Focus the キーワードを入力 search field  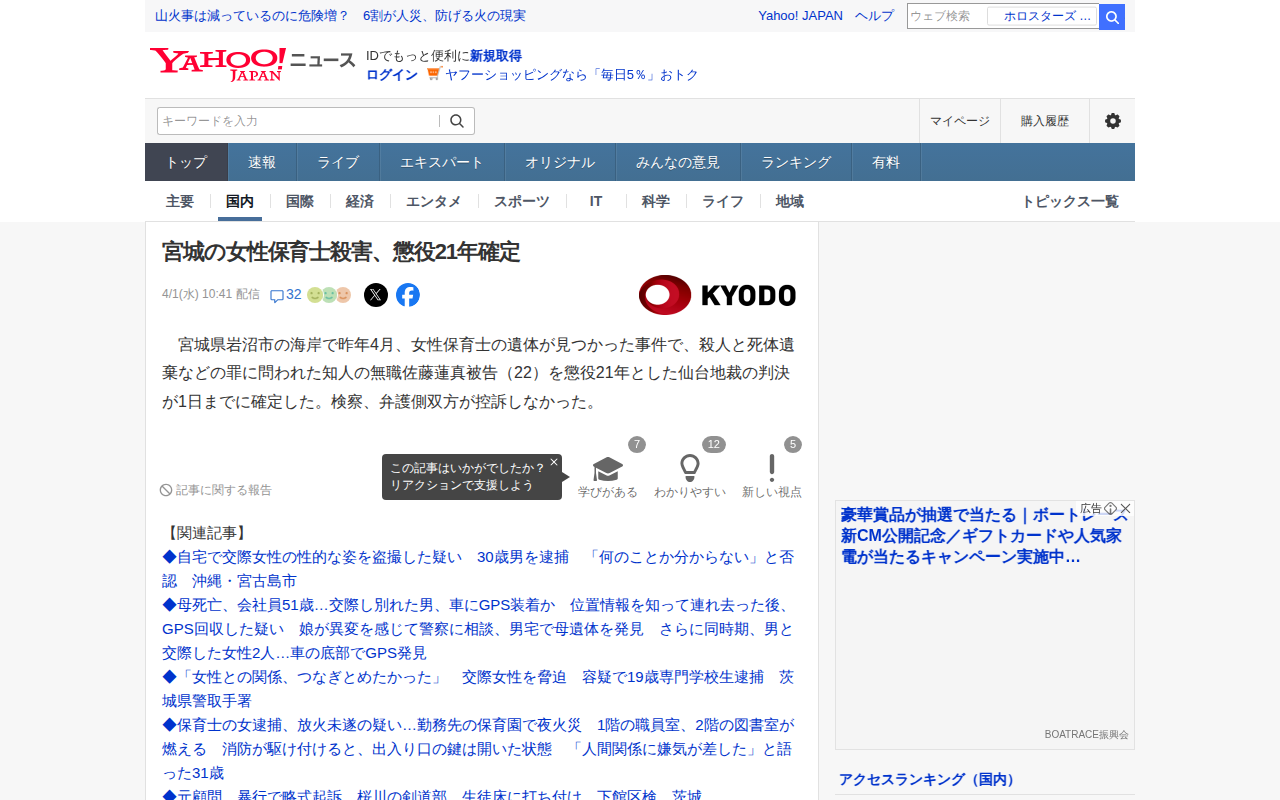coord(298,121)
